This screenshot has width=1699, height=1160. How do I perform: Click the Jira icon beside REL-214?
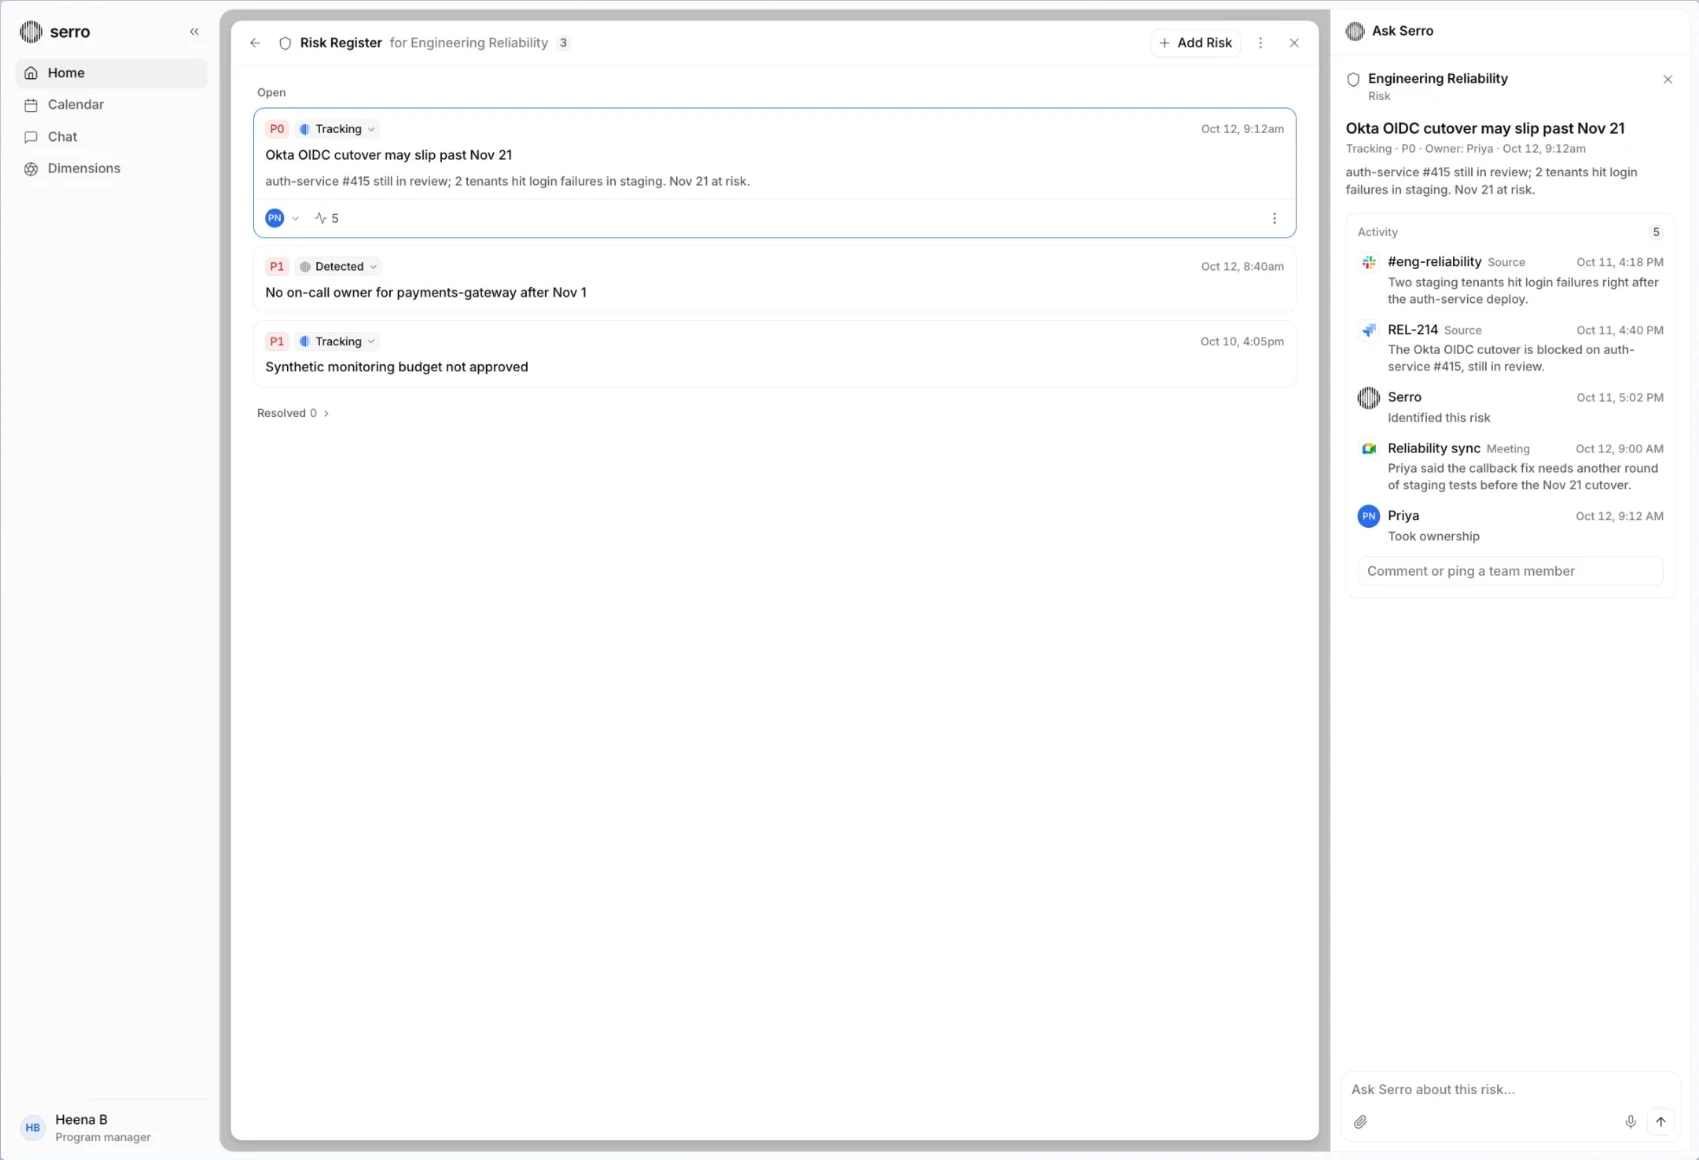pyautogui.click(x=1369, y=330)
